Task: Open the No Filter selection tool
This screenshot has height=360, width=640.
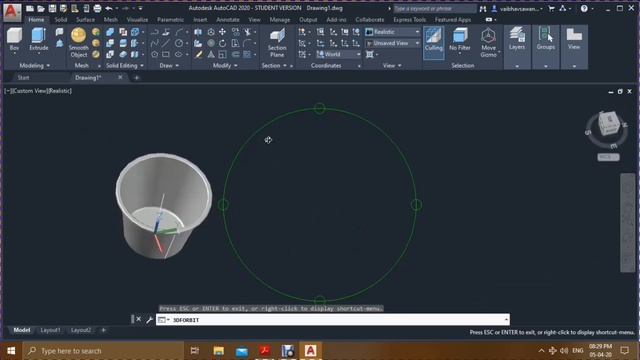Action: coord(460,40)
